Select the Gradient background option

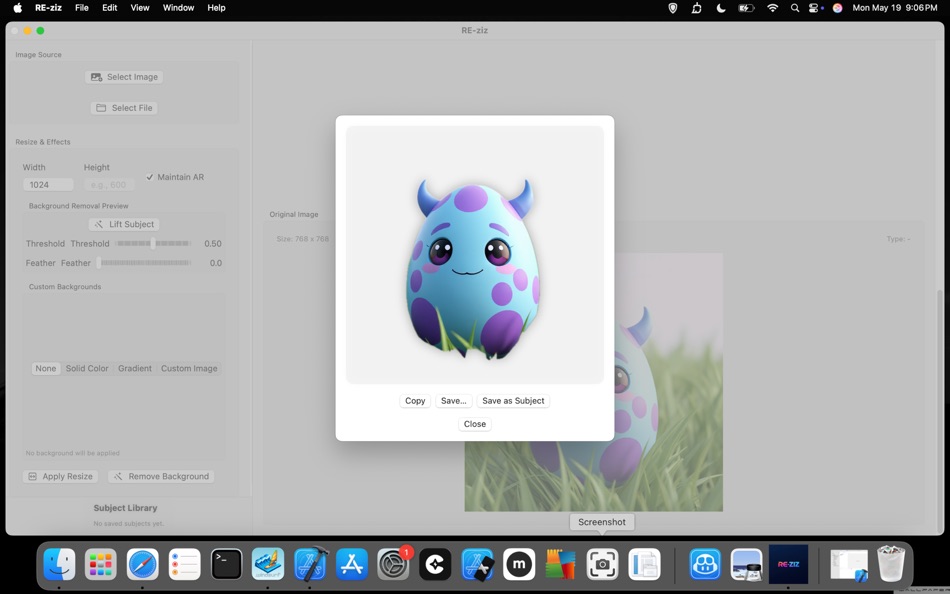133,368
